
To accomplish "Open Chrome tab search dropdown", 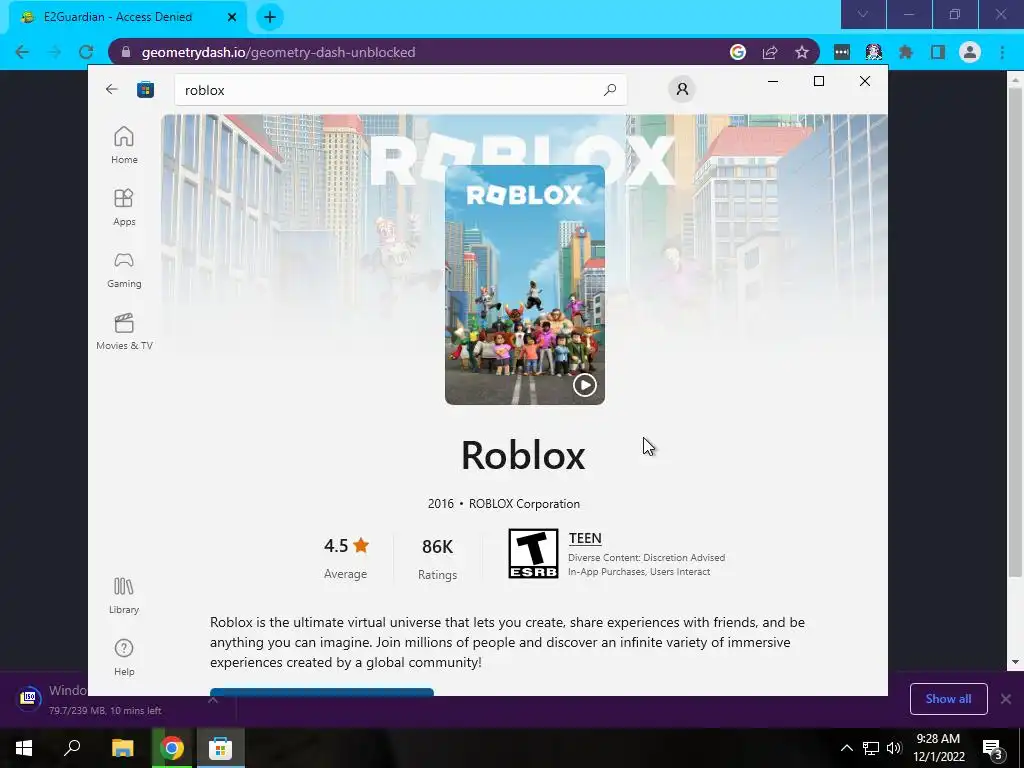I will [863, 14].
